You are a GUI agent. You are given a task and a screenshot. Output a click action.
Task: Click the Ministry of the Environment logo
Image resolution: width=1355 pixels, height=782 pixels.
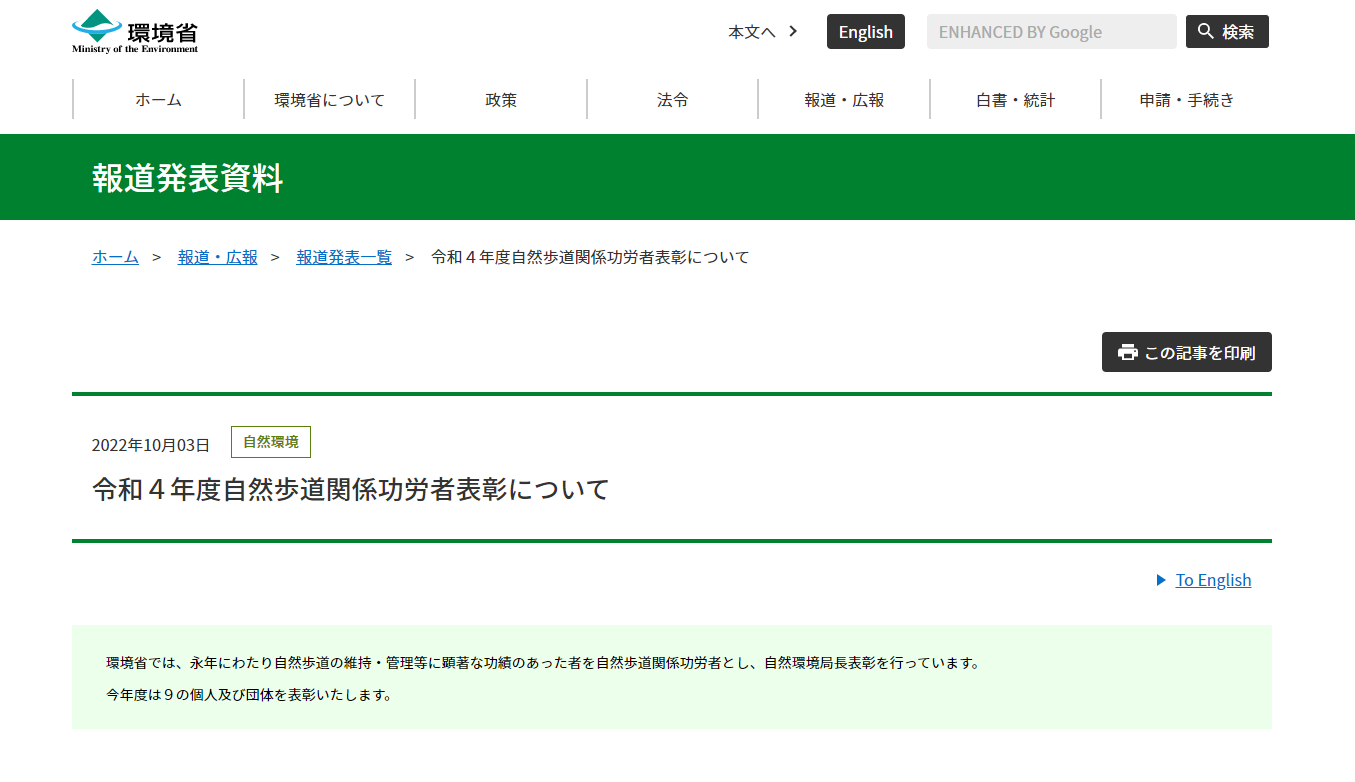click(x=135, y=31)
